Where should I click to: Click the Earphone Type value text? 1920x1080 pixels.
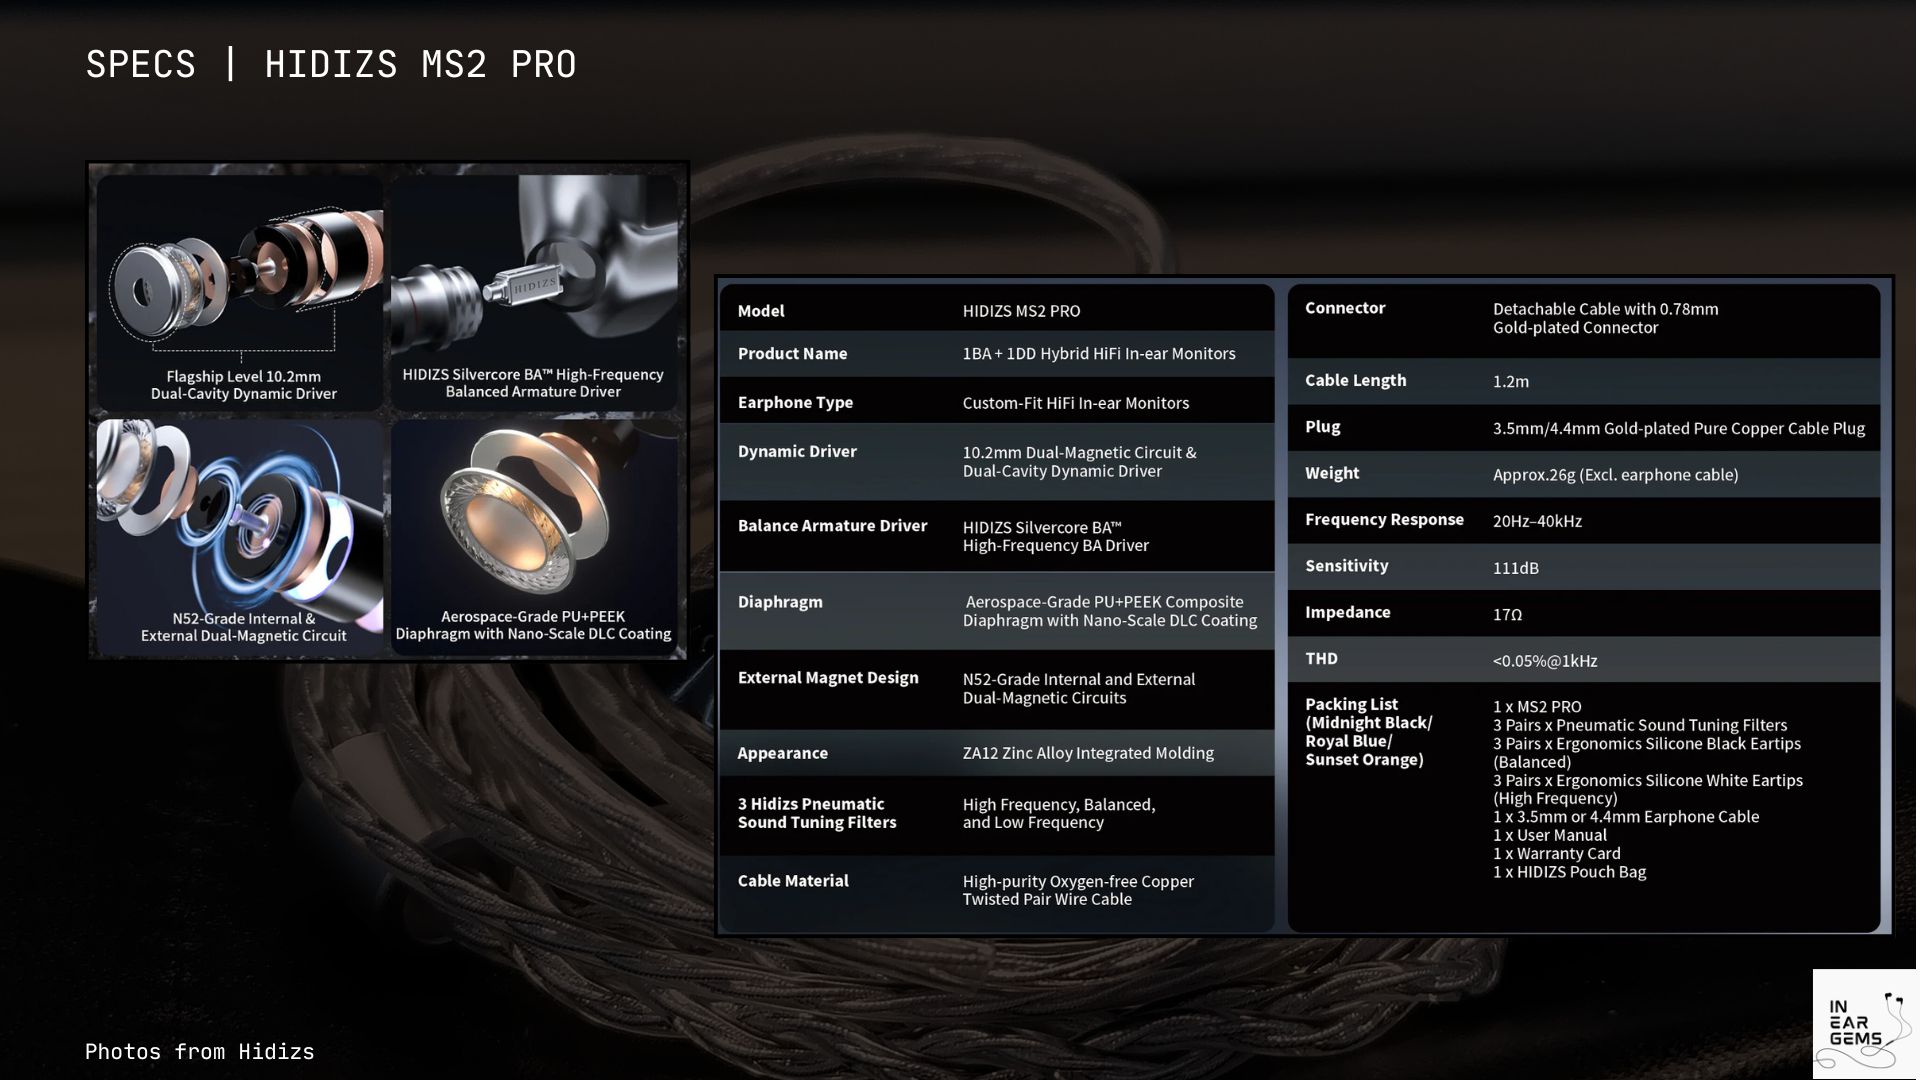[x=1075, y=403]
